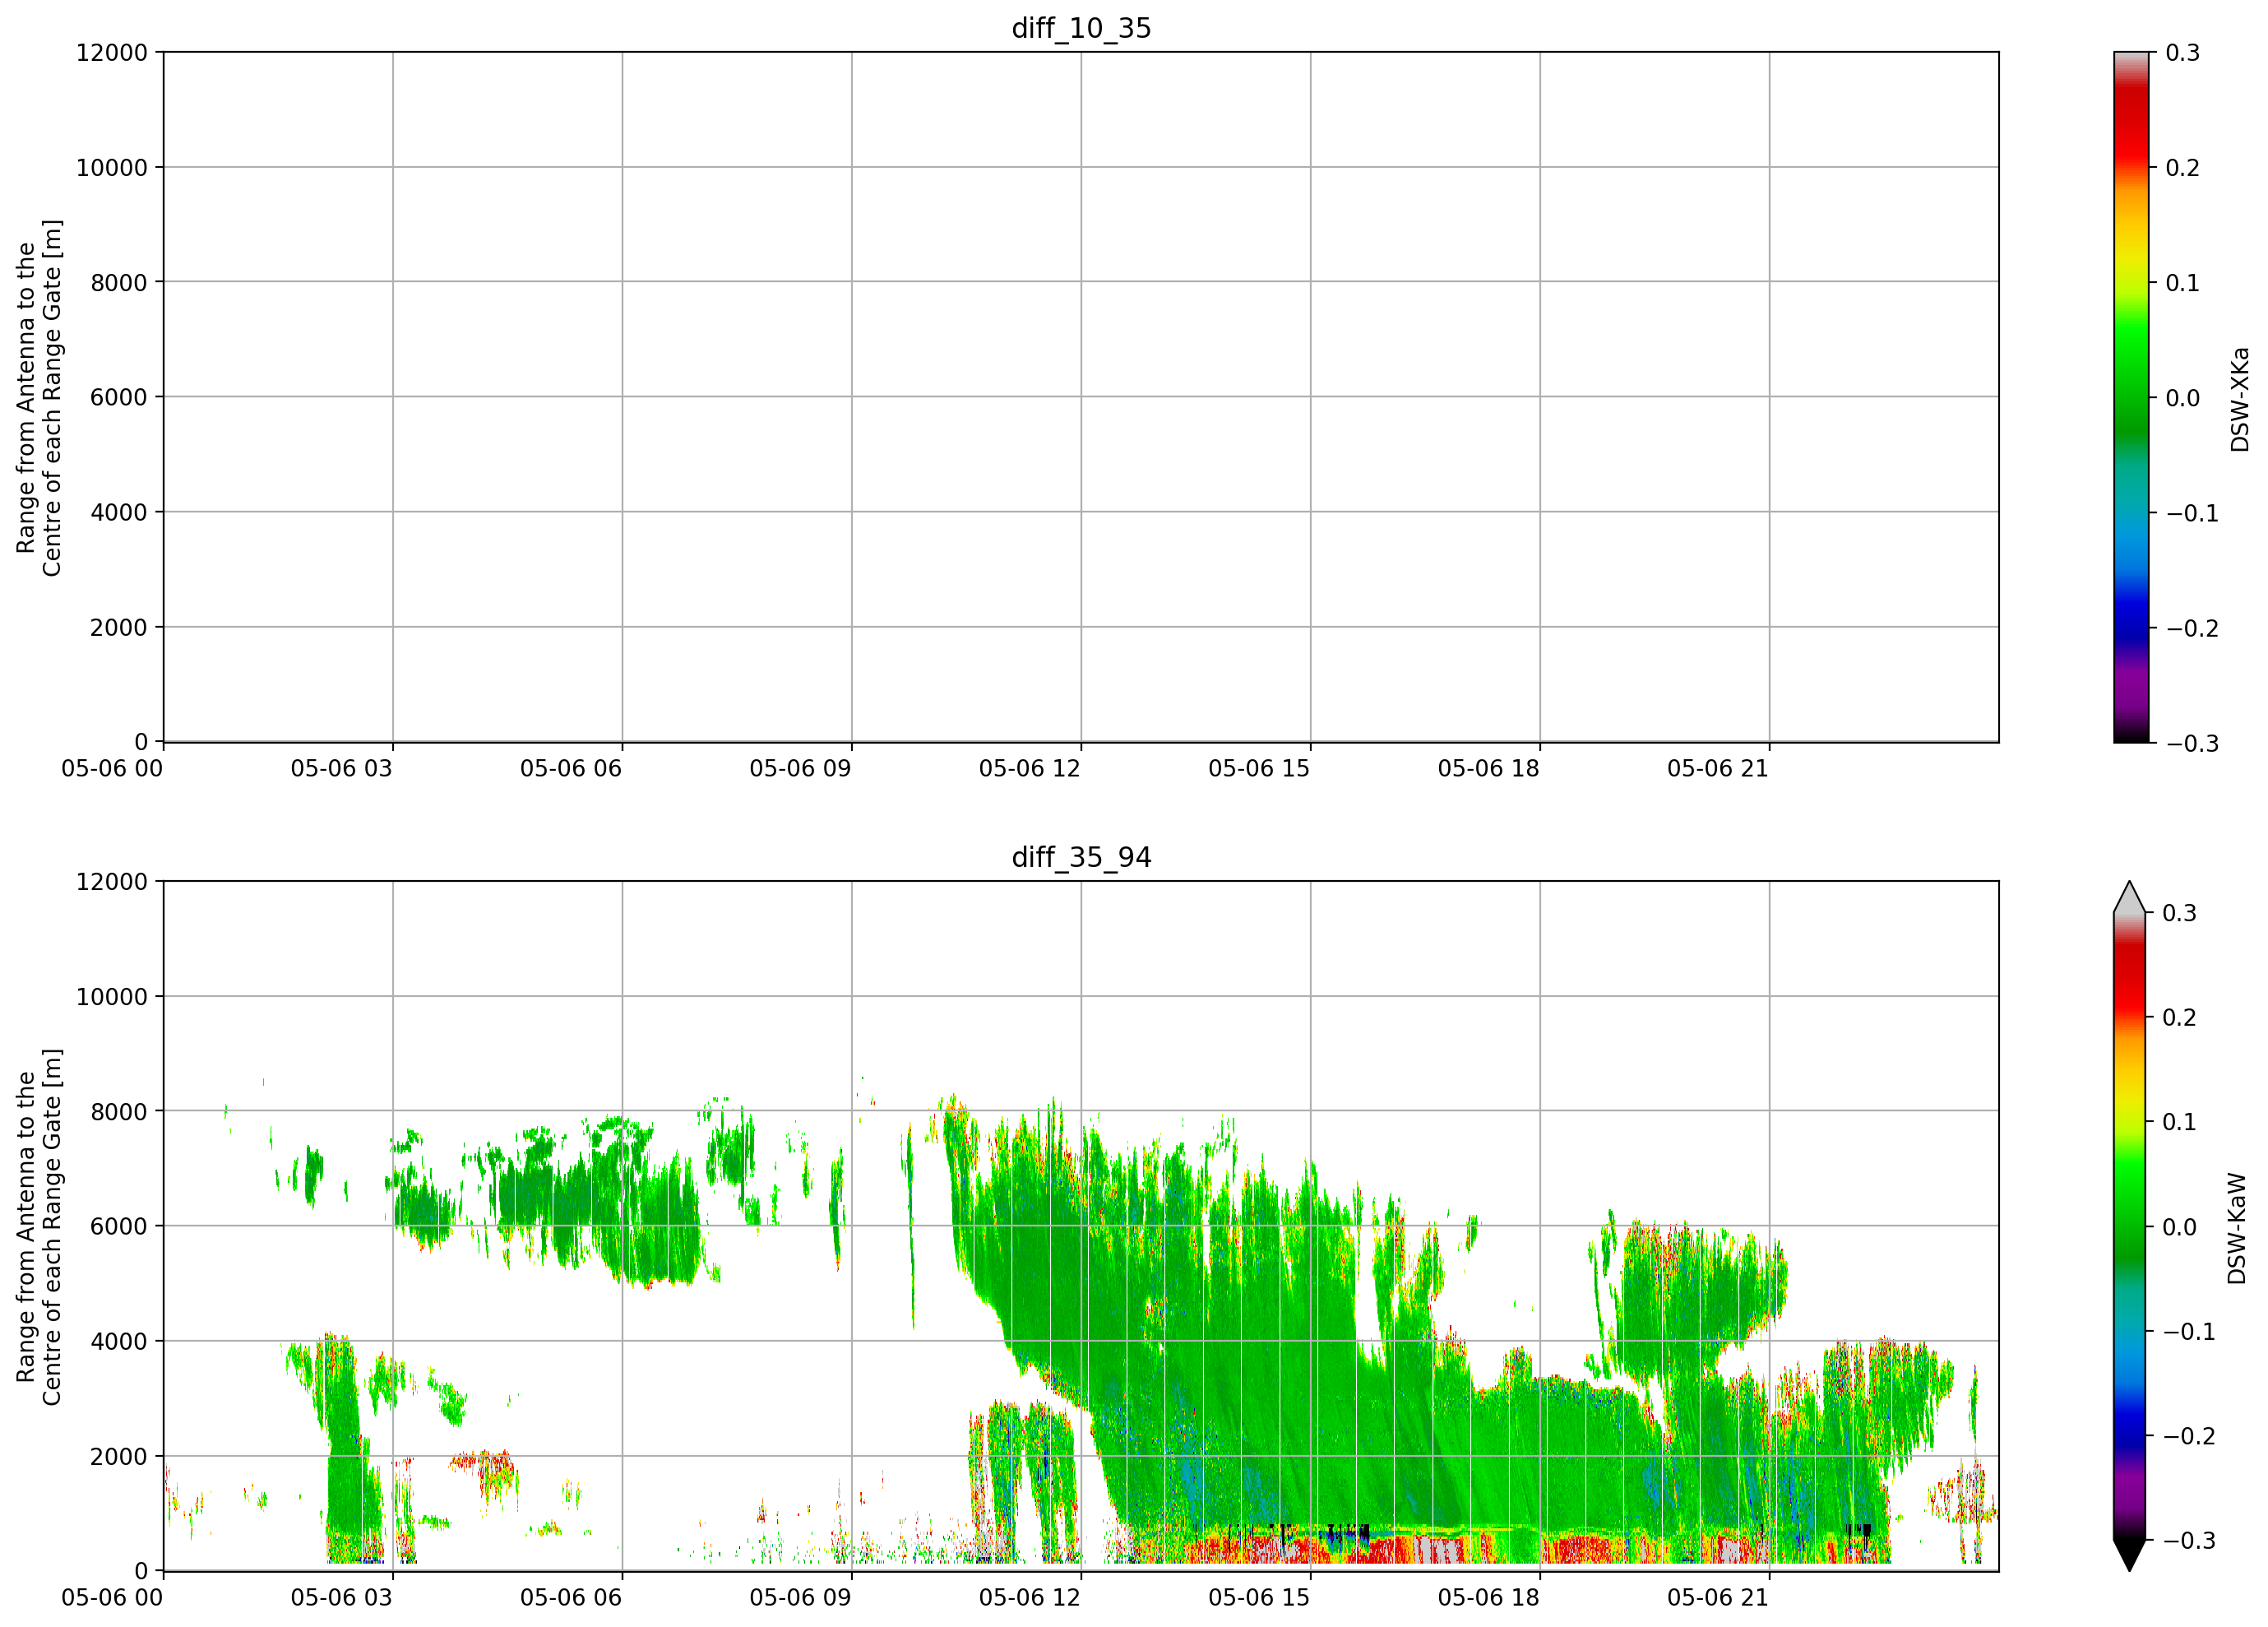Click the 10000 y-tick in diff_35_94 plot

[x=112, y=996]
